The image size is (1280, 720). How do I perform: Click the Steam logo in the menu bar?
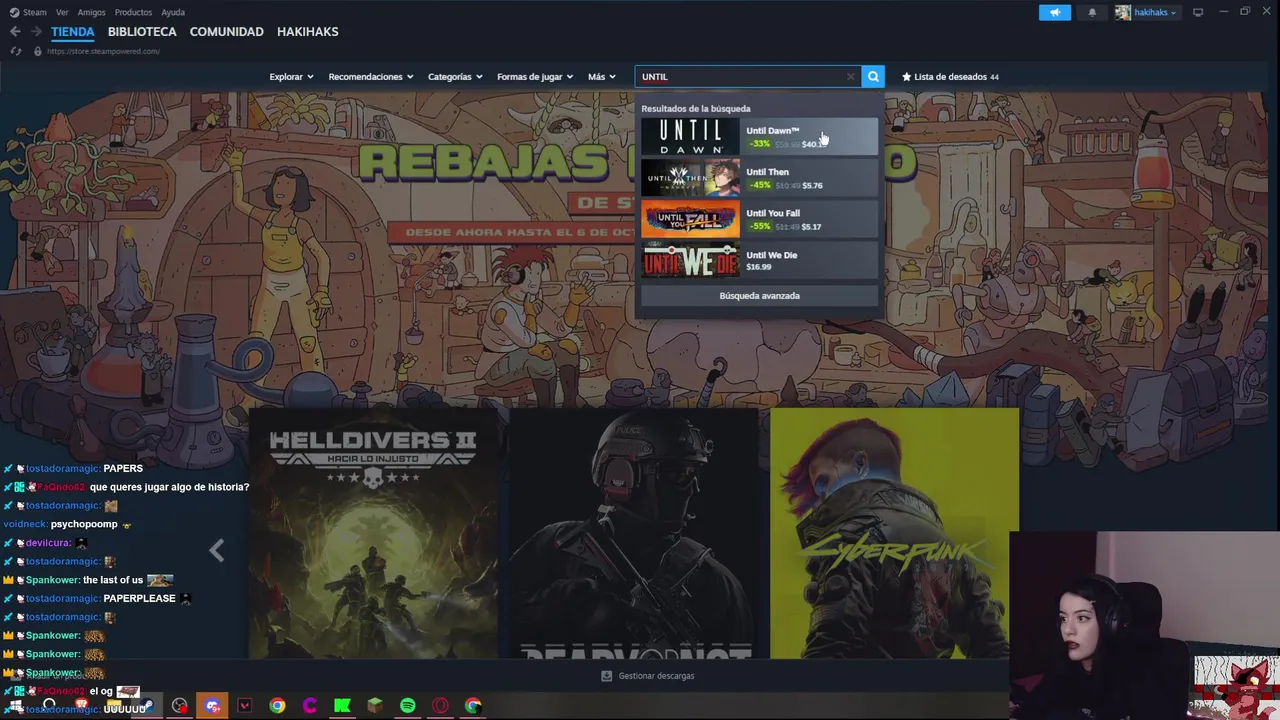coord(14,12)
